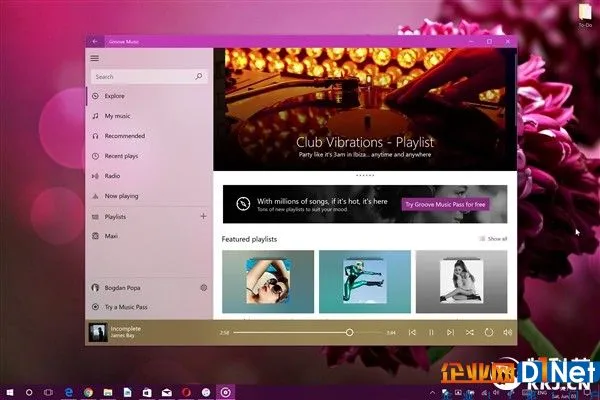Open the Maxi playlist
Viewport: 600px width, 400px height.
[x=149, y=236]
